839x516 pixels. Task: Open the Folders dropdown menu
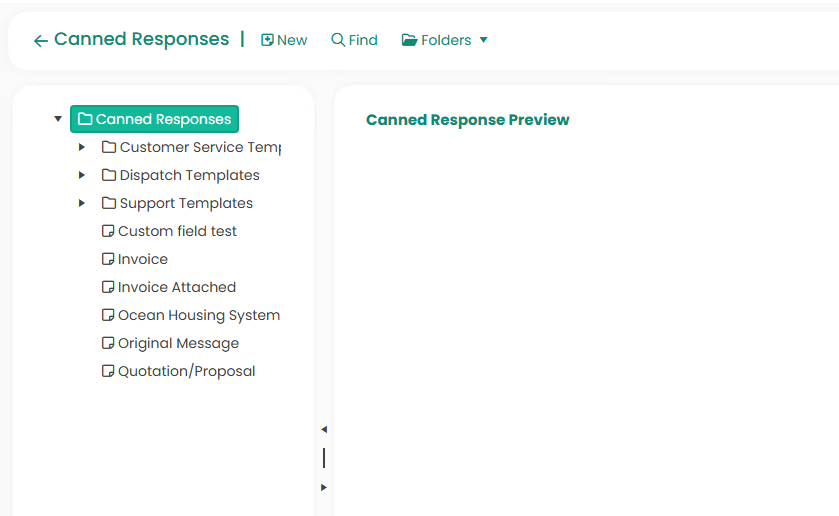(445, 40)
